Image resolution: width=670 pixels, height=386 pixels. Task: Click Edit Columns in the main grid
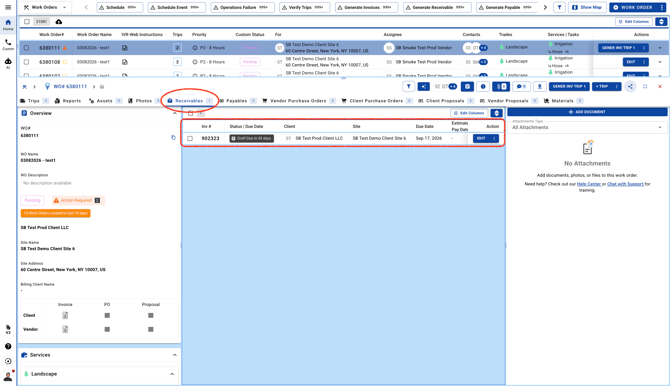[634, 22]
